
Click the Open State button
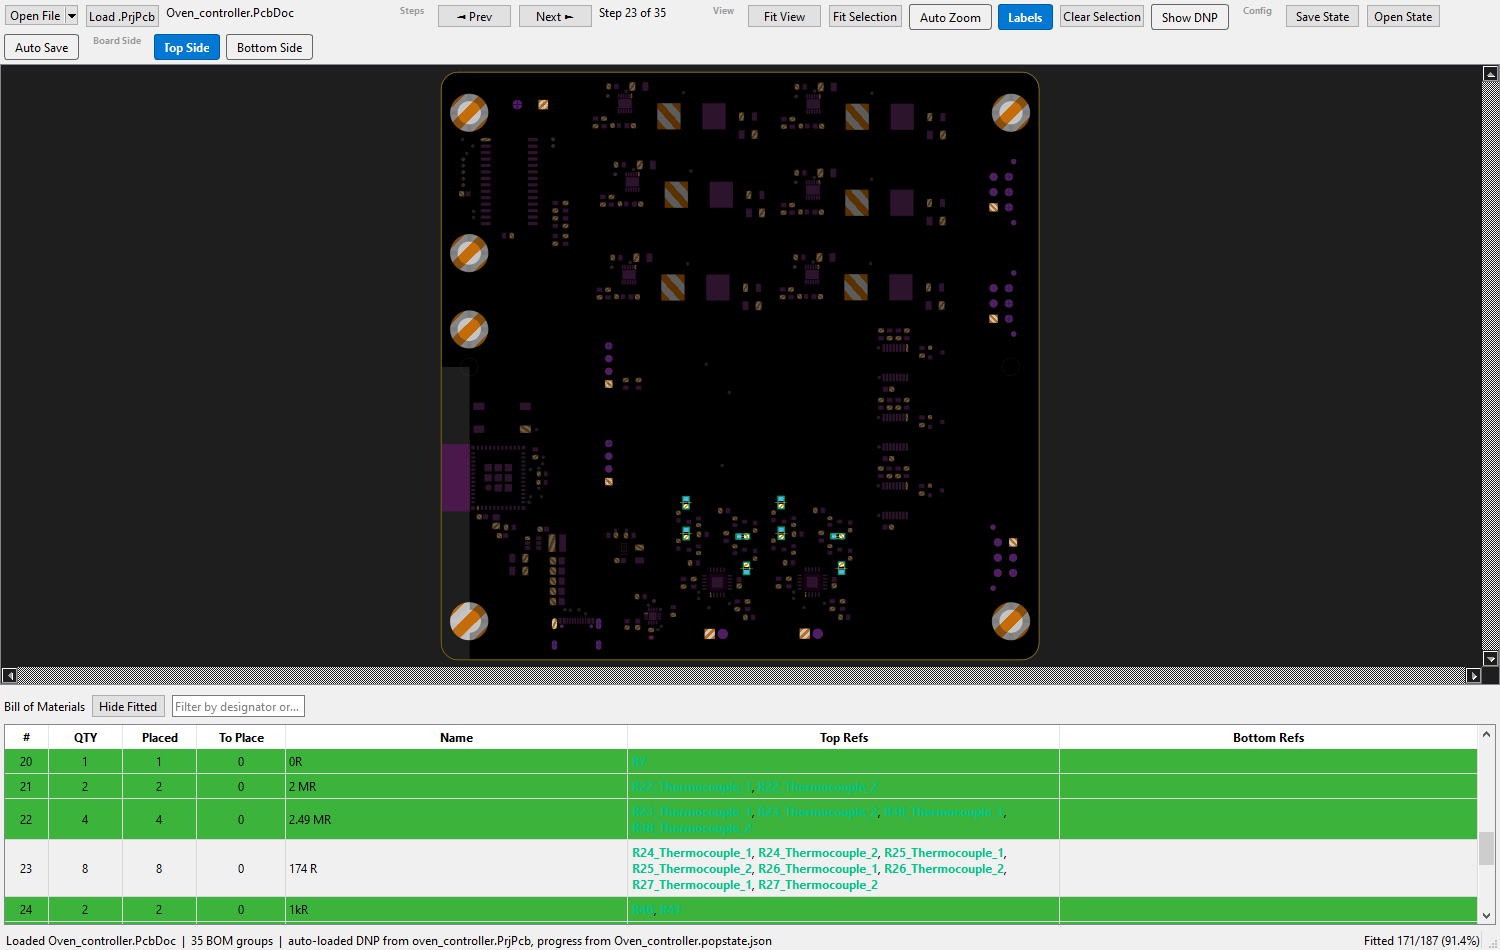click(x=1403, y=17)
